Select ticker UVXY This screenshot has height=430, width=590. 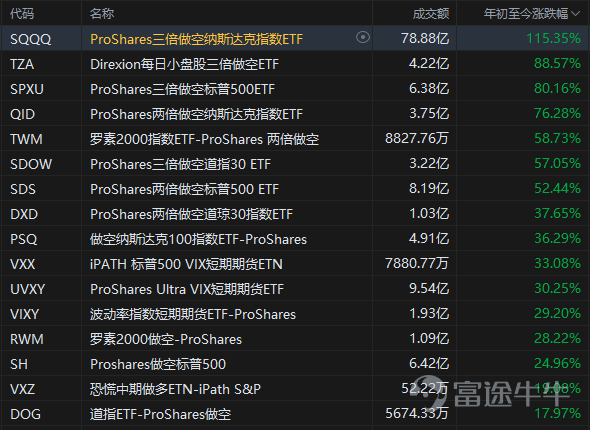pos(27,289)
